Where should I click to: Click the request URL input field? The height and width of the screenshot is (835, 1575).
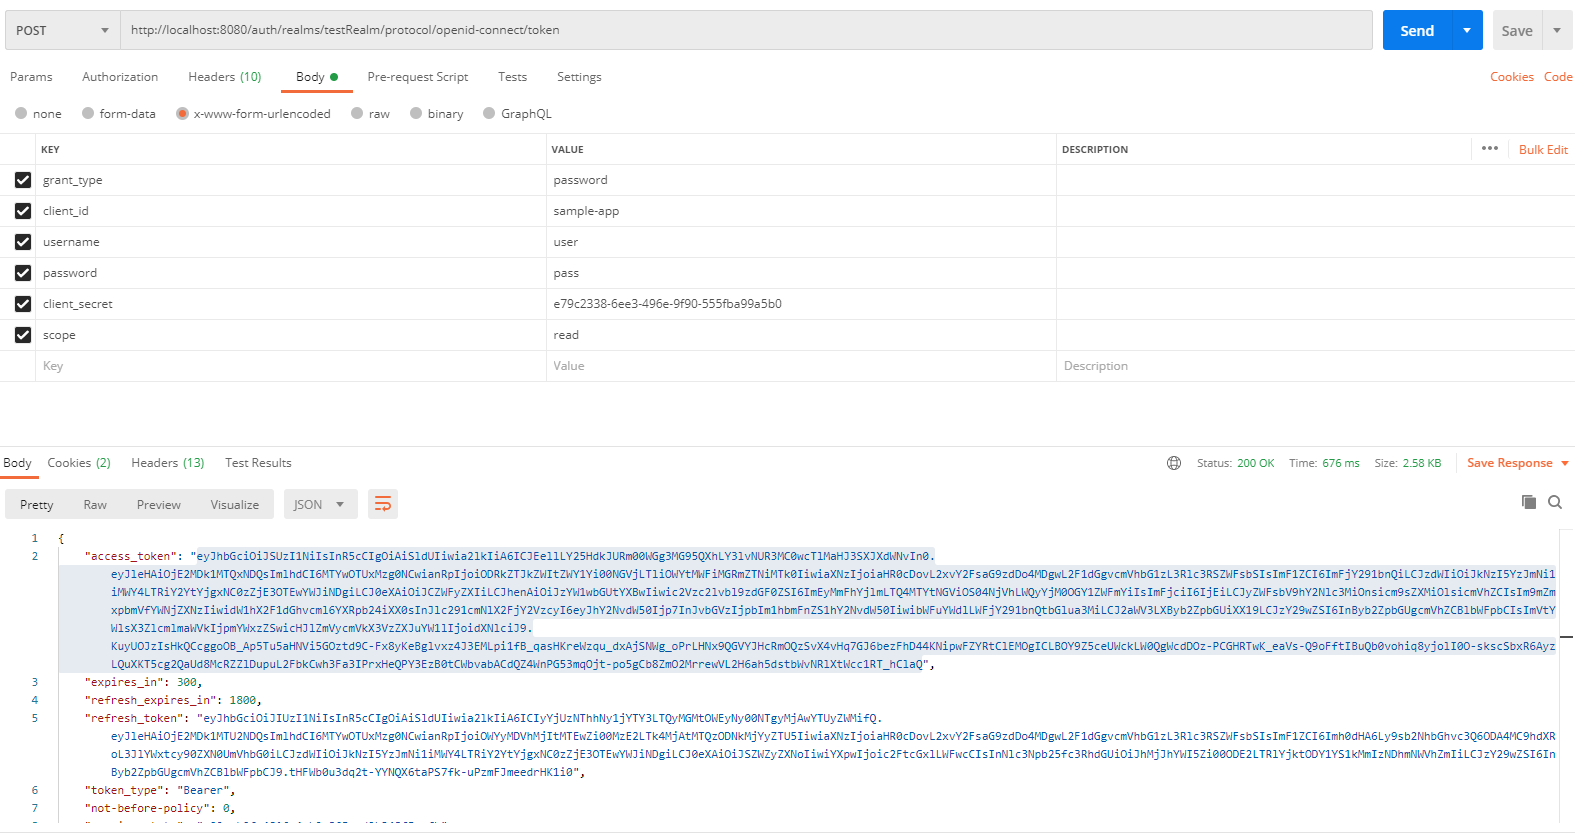745,30
